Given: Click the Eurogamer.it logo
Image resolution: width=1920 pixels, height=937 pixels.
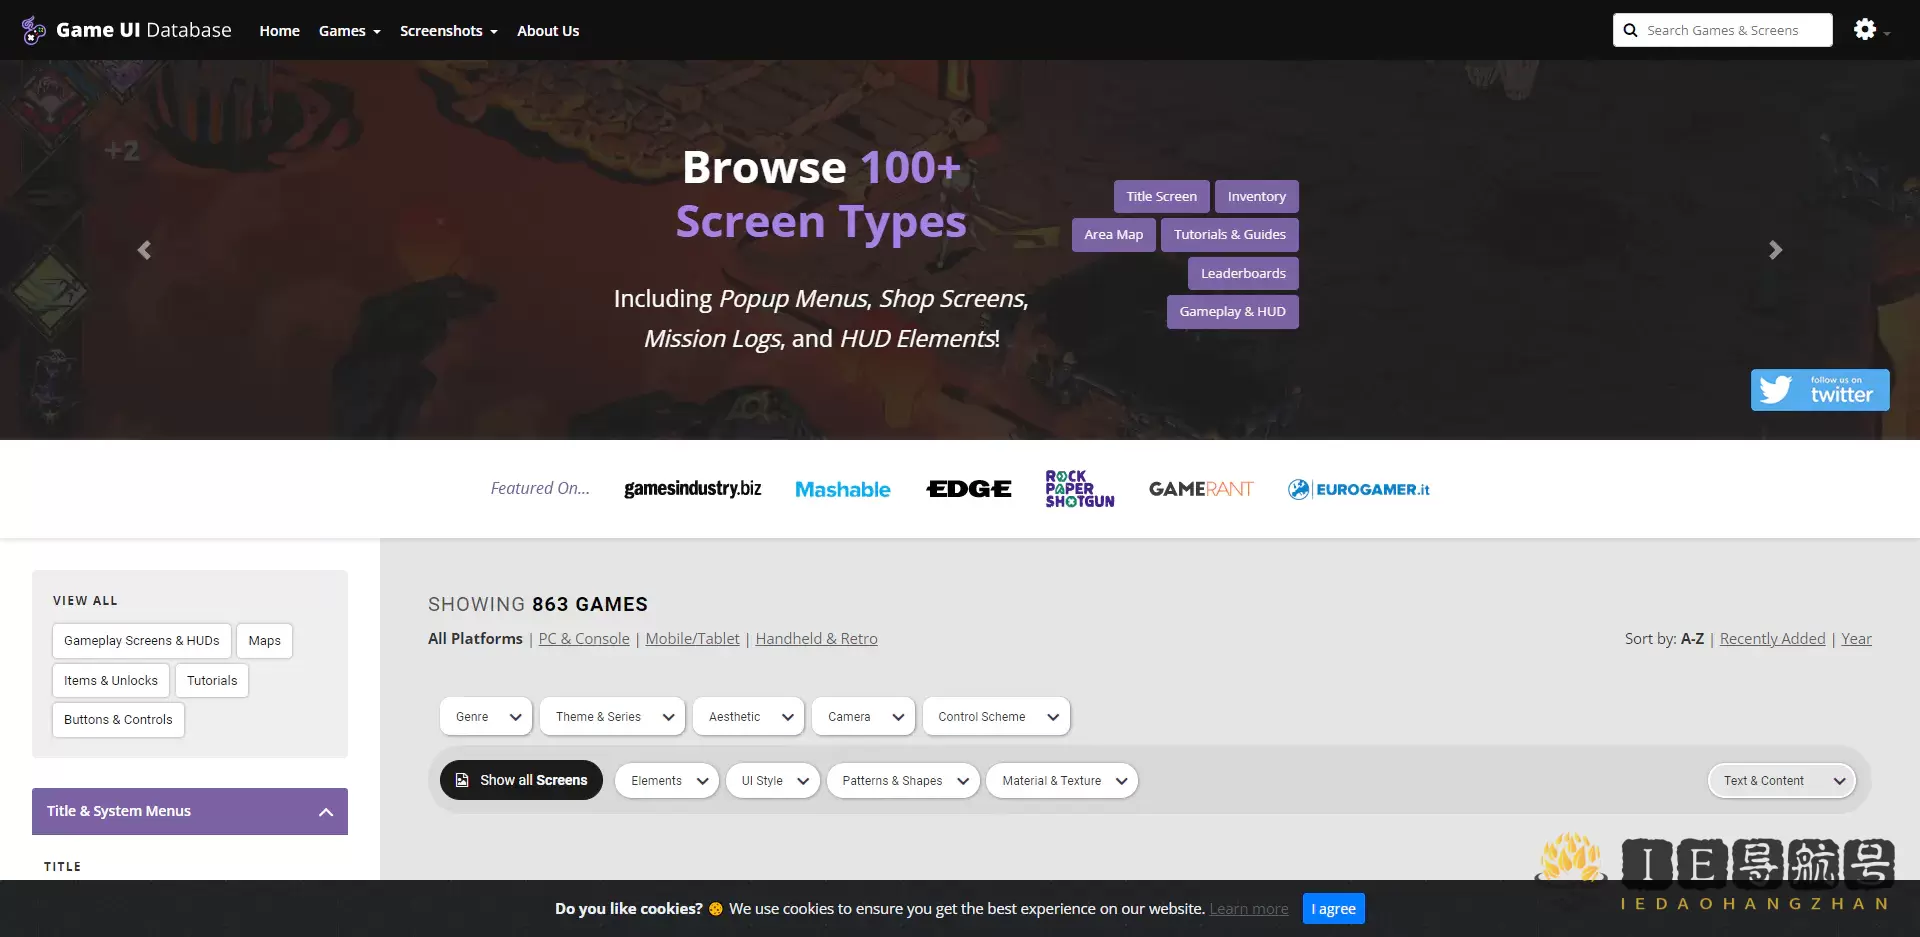Looking at the screenshot, I should pos(1358,489).
